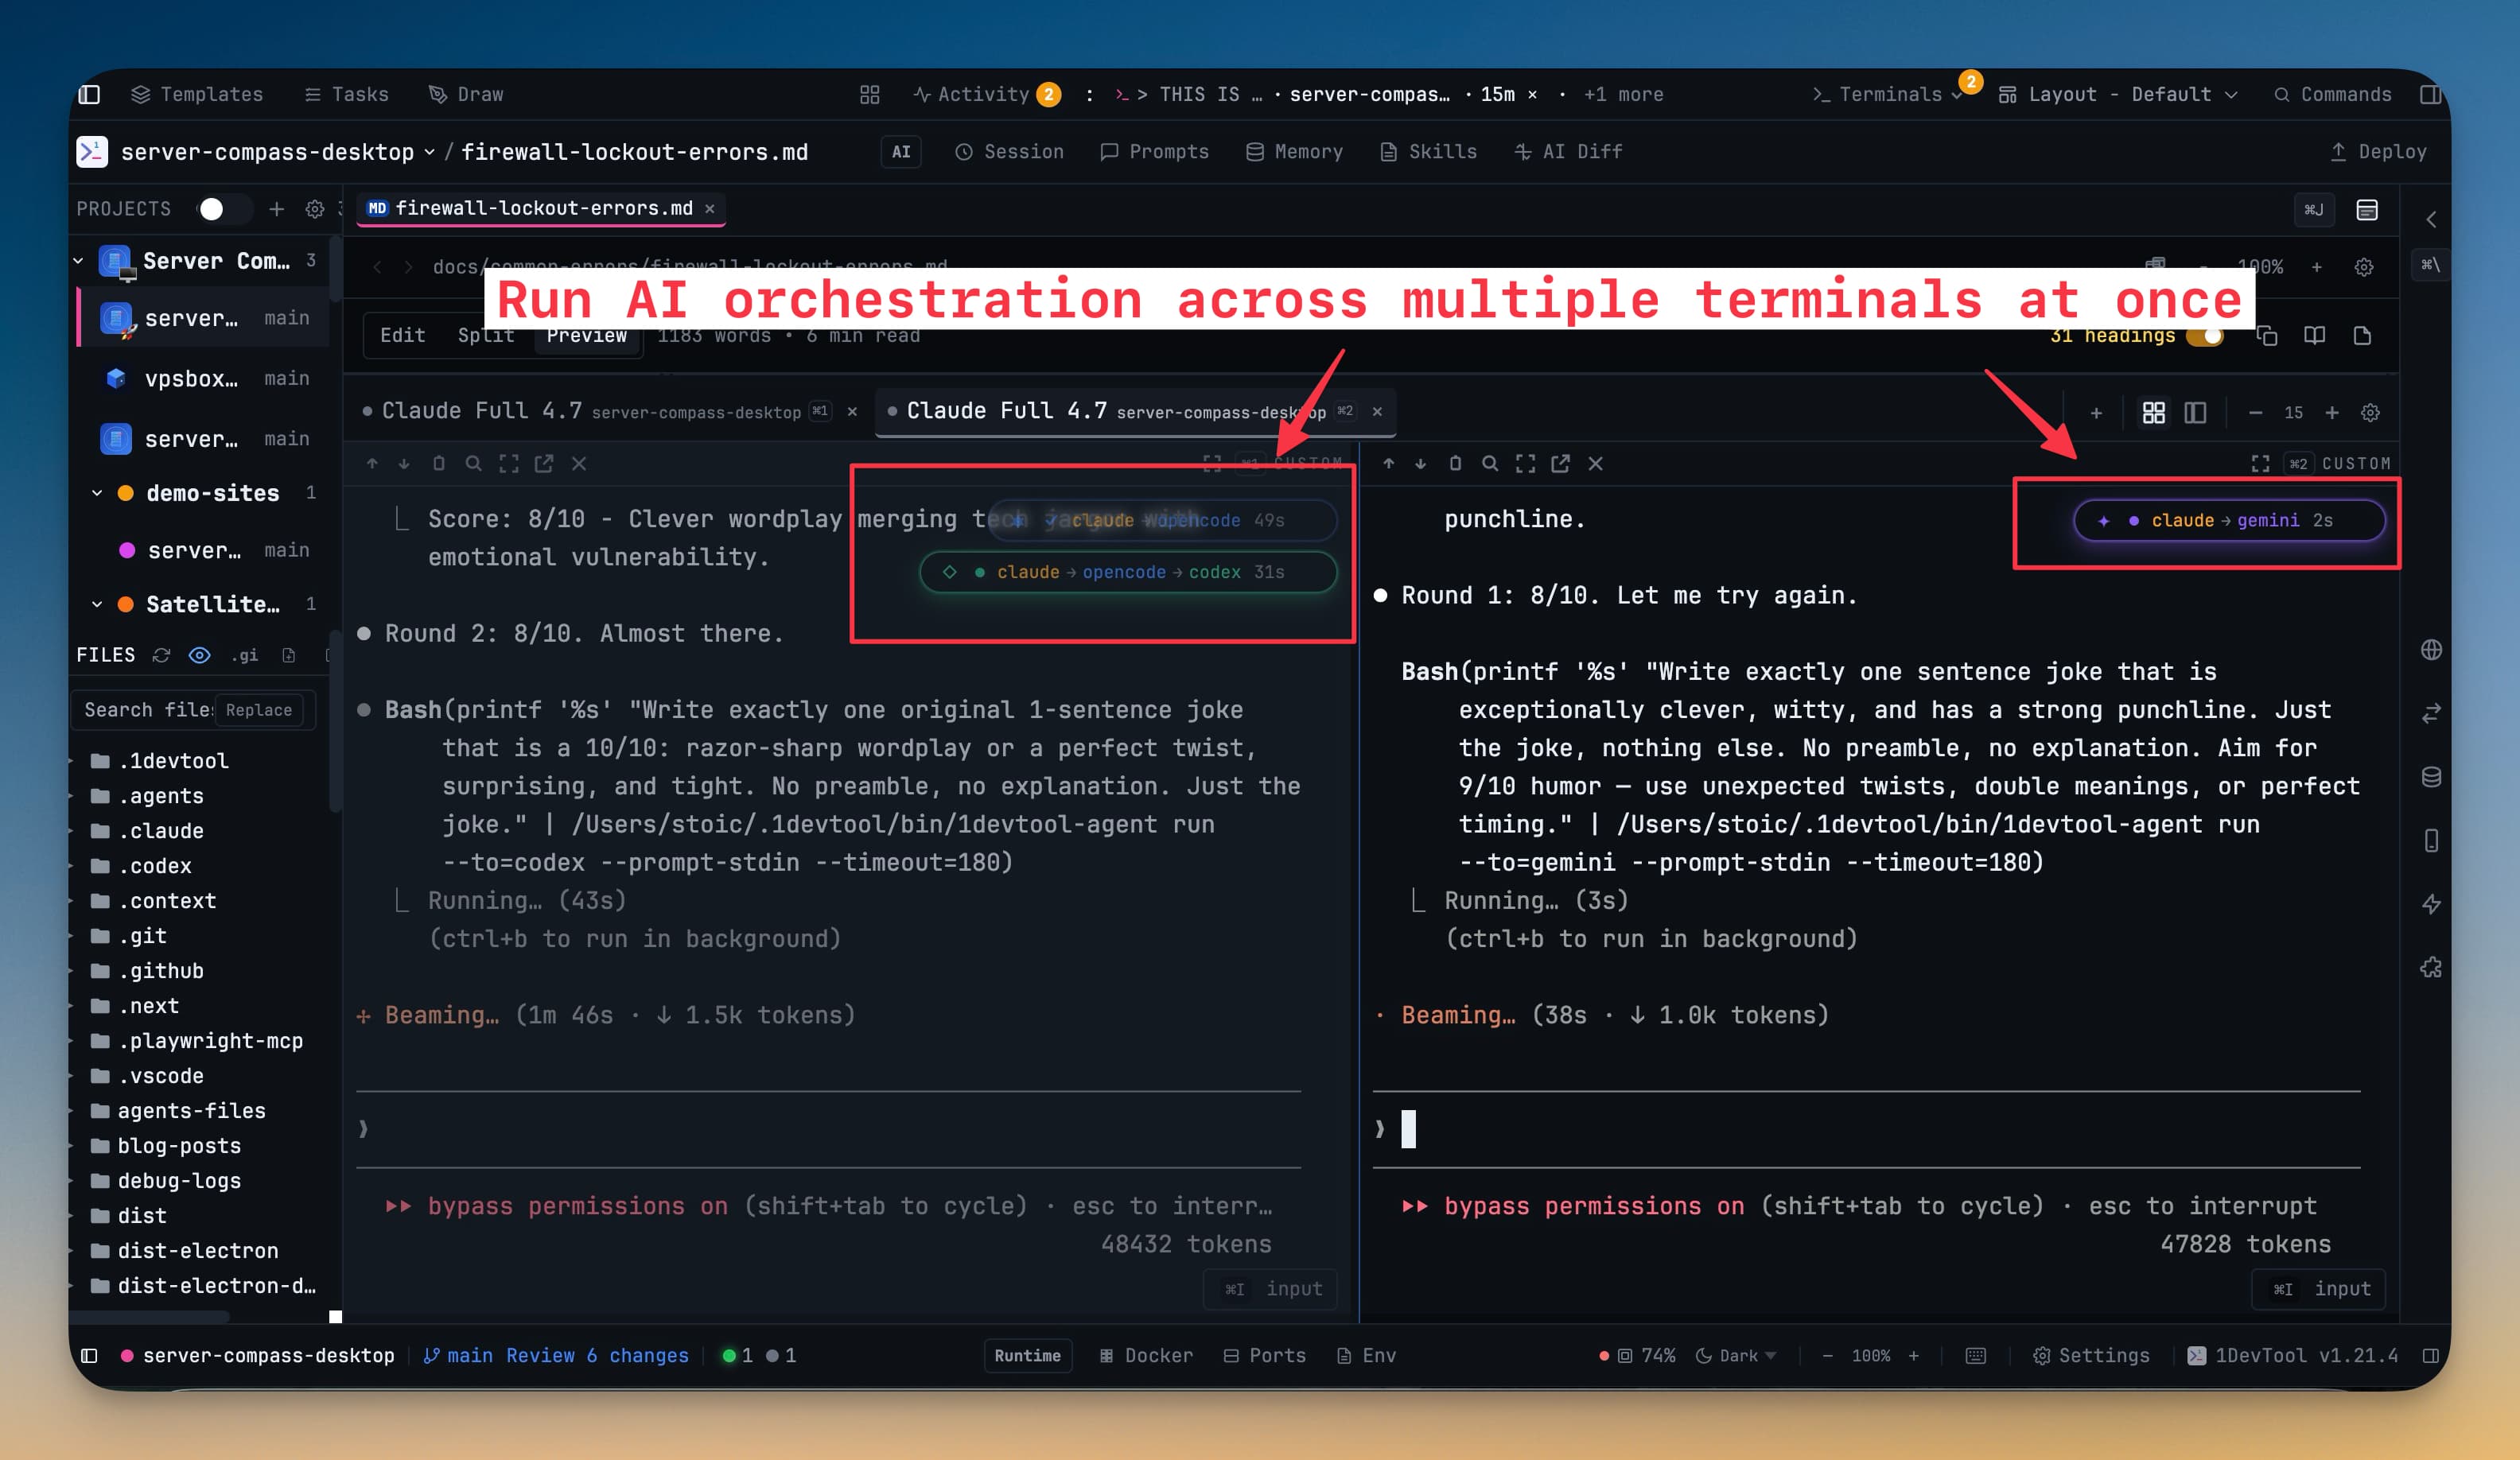Add a new terminal with plus icon
Image resolution: width=2520 pixels, height=1460 pixels.
click(2096, 413)
